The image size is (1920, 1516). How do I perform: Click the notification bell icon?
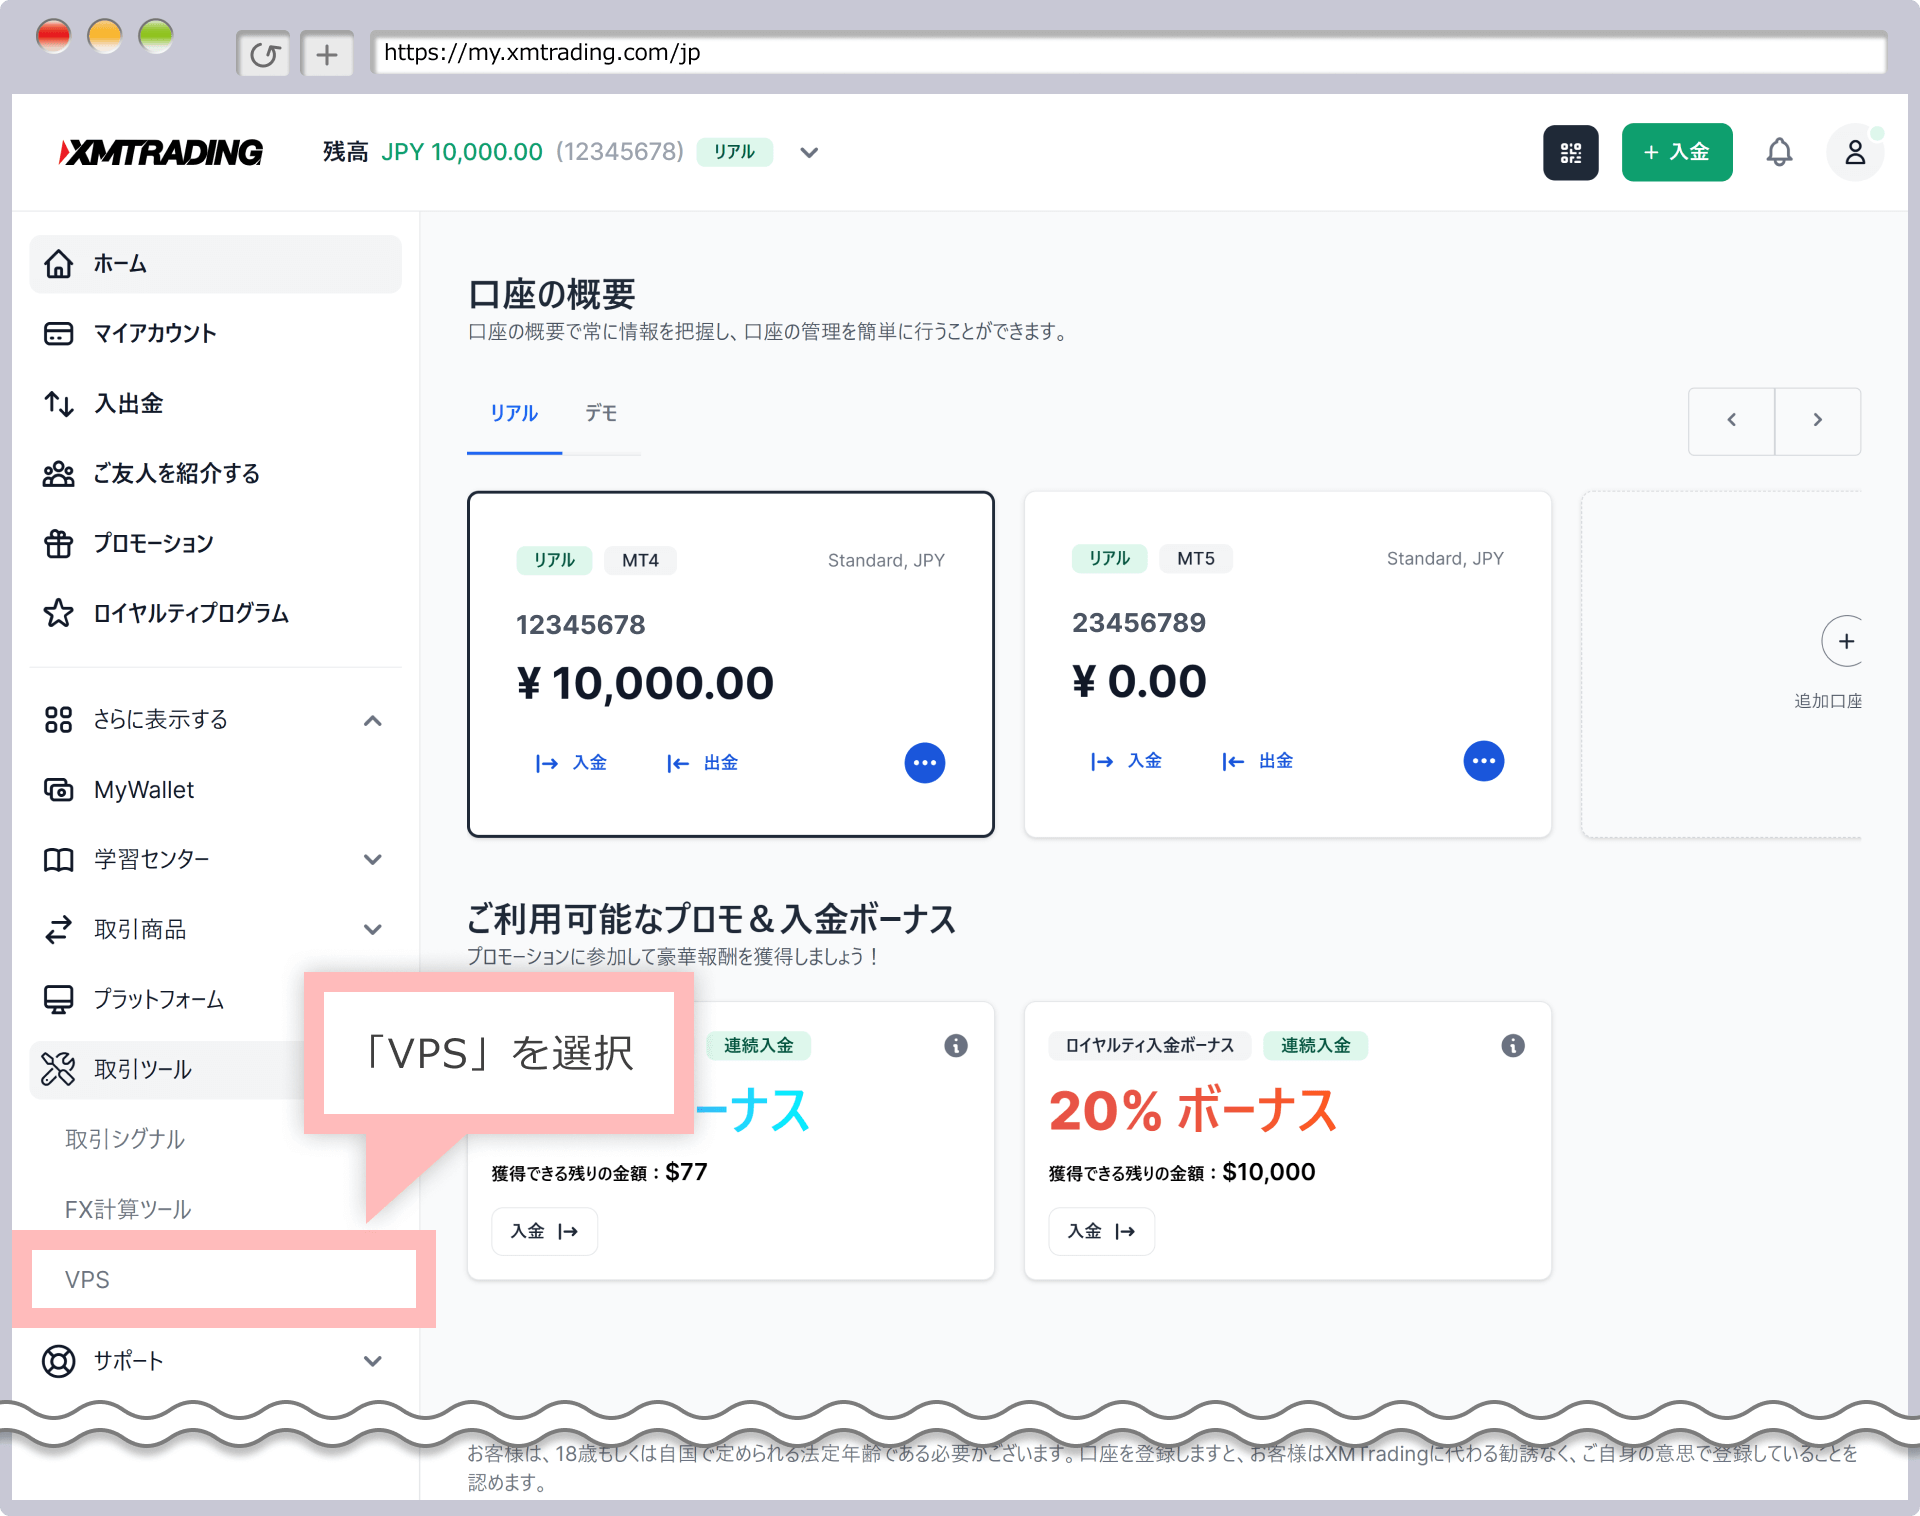point(1779,153)
